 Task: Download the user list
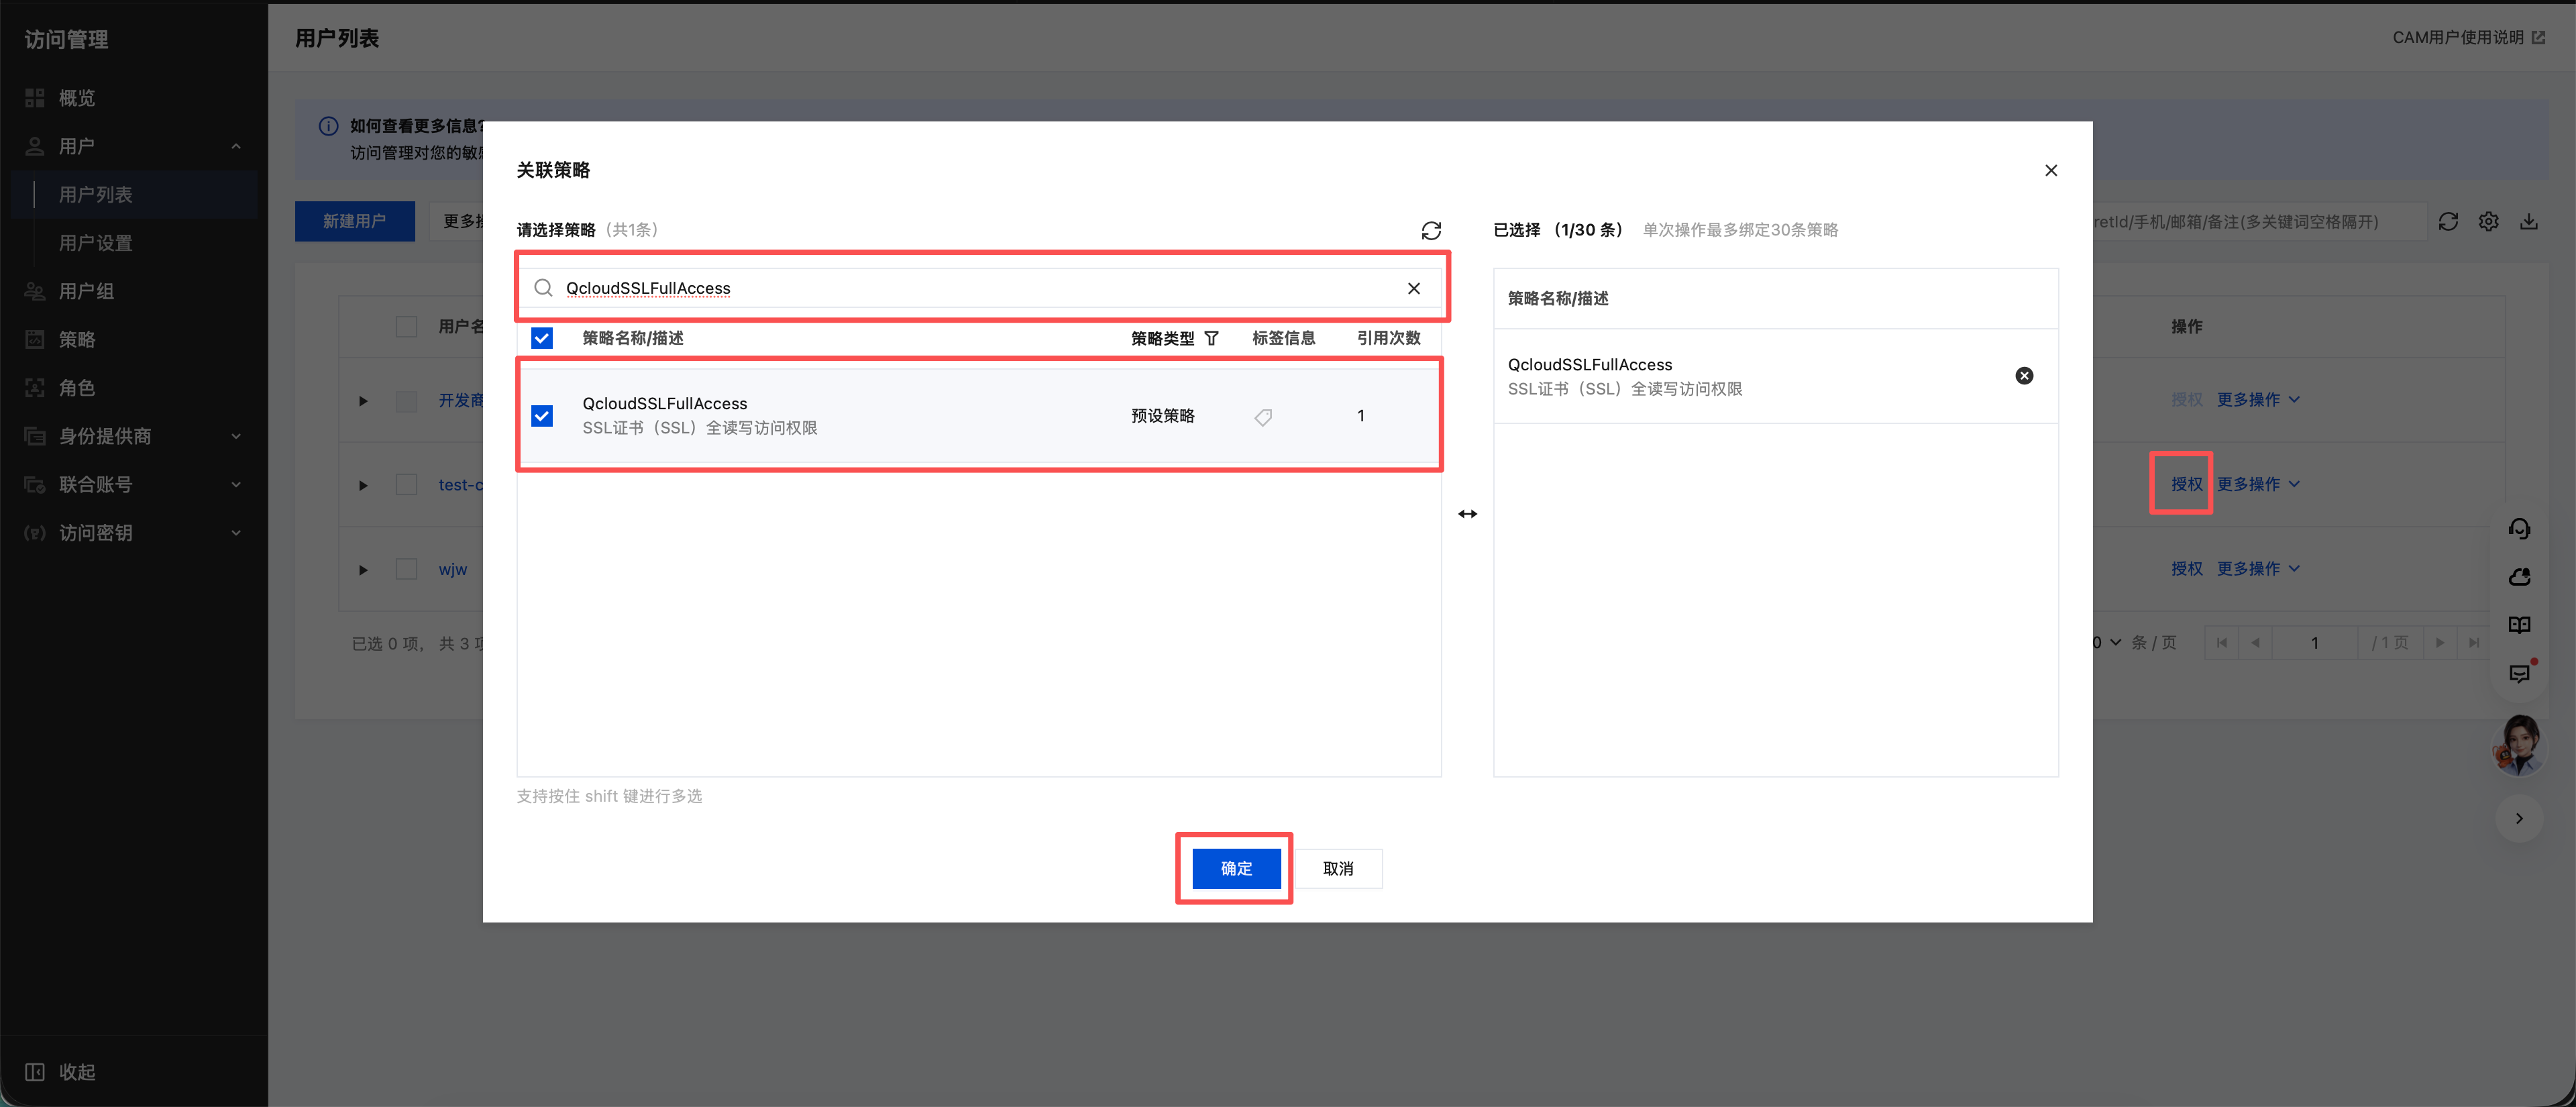pos(2529,222)
